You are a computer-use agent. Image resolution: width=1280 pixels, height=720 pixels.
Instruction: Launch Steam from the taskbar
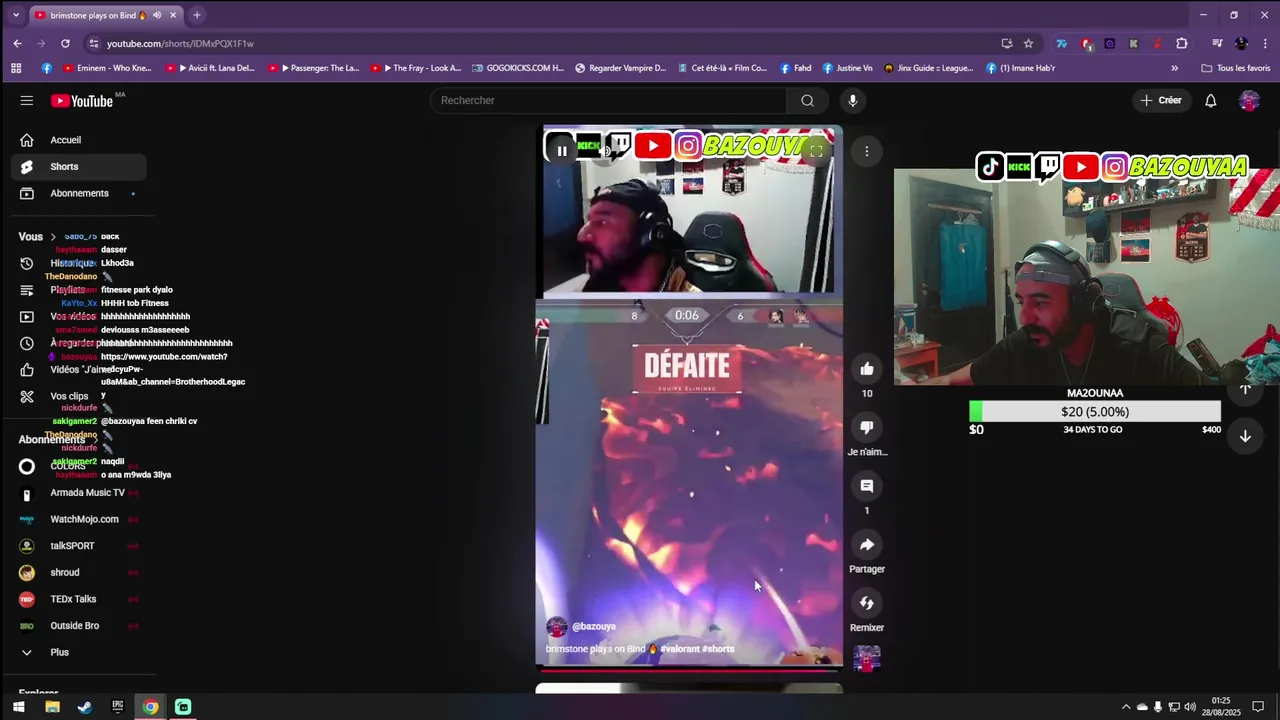pos(85,707)
